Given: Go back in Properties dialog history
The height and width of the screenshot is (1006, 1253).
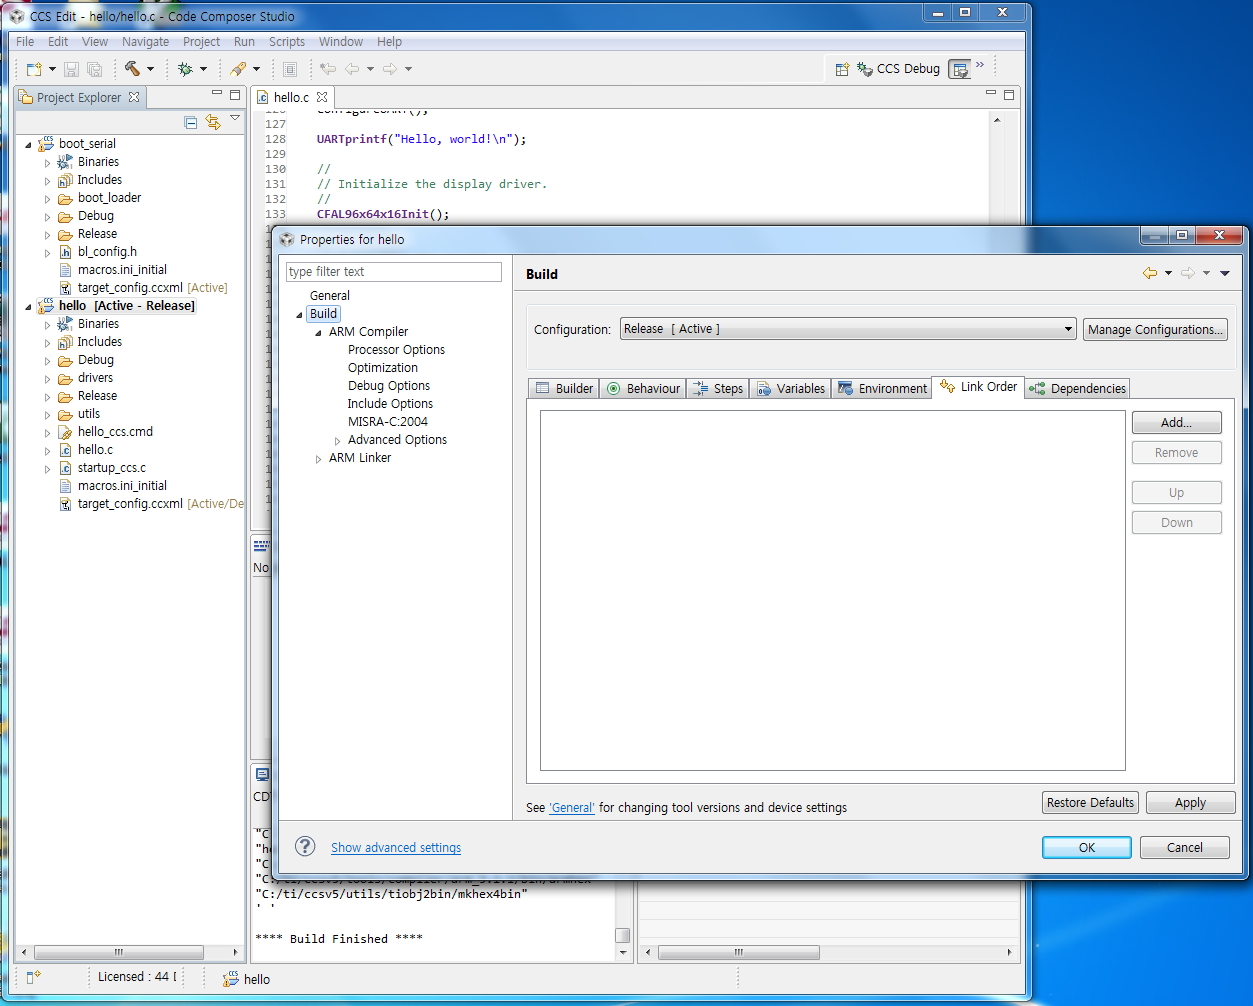Looking at the screenshot, I should 1150,273.
